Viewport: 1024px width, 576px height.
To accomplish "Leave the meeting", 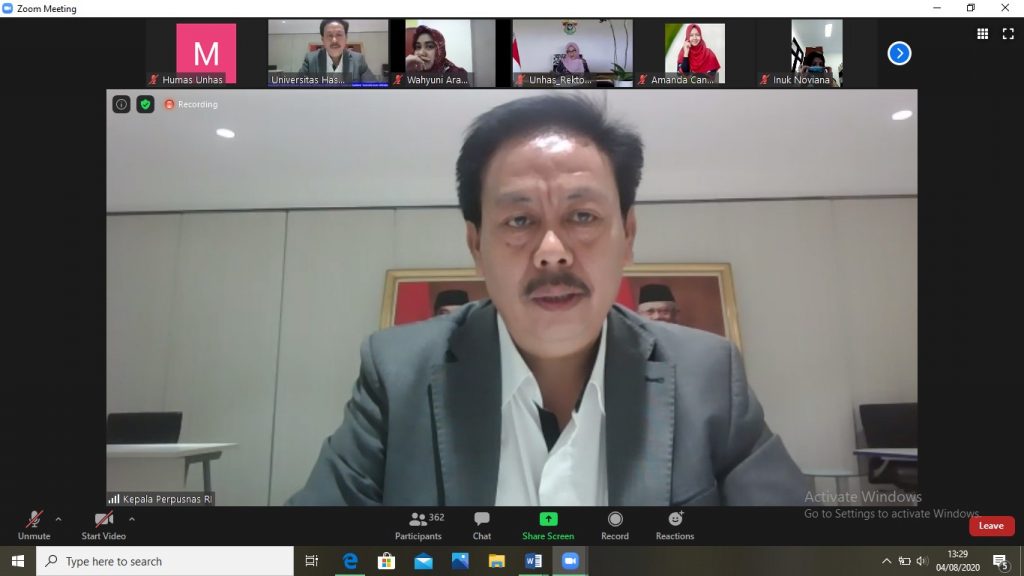I will point(990,525).
